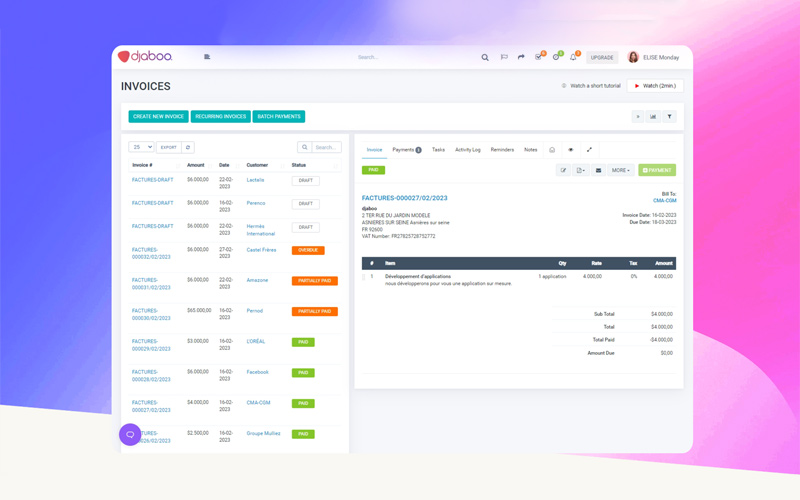Screen dimensions: 800x500
Task: Open the Notes tab
Action: 531,150
